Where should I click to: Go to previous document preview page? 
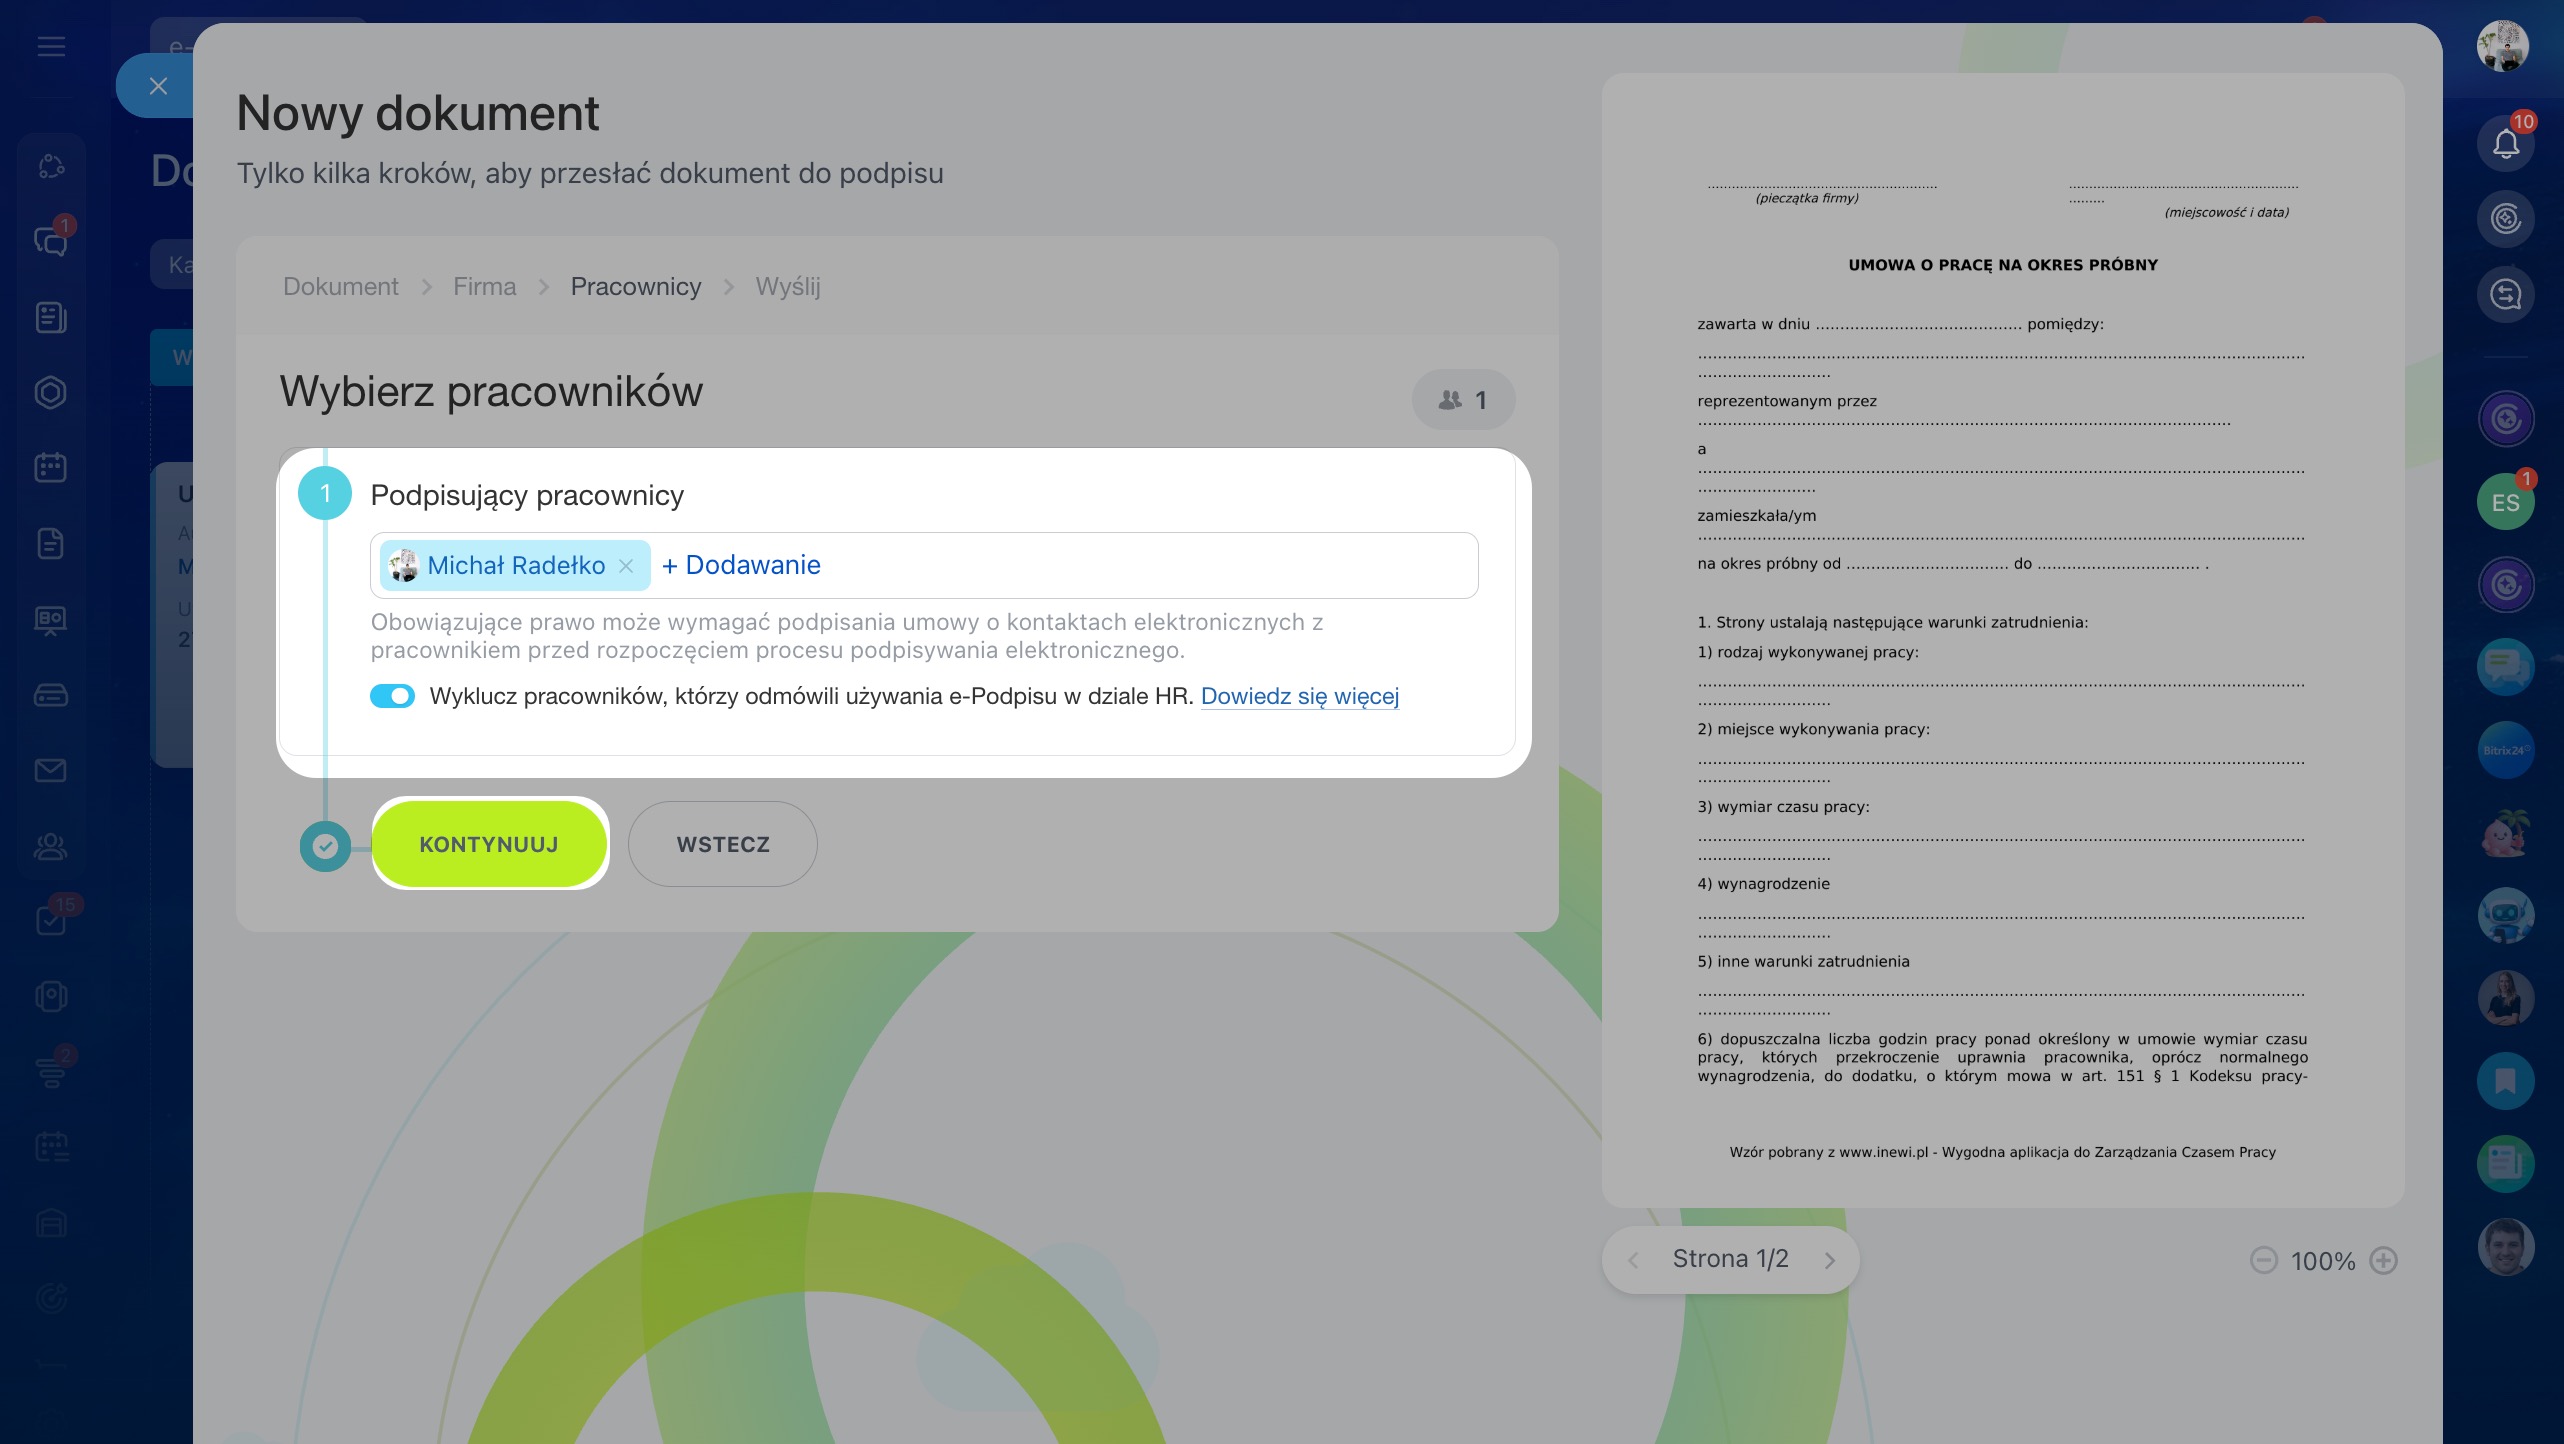pos(1633,1260)
